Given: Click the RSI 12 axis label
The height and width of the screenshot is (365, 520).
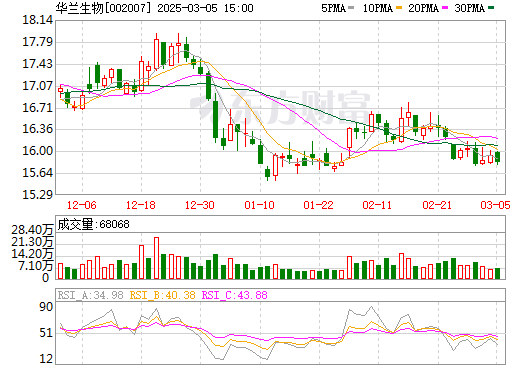Looking at the screenshot, I should click(x=46, y=359).
